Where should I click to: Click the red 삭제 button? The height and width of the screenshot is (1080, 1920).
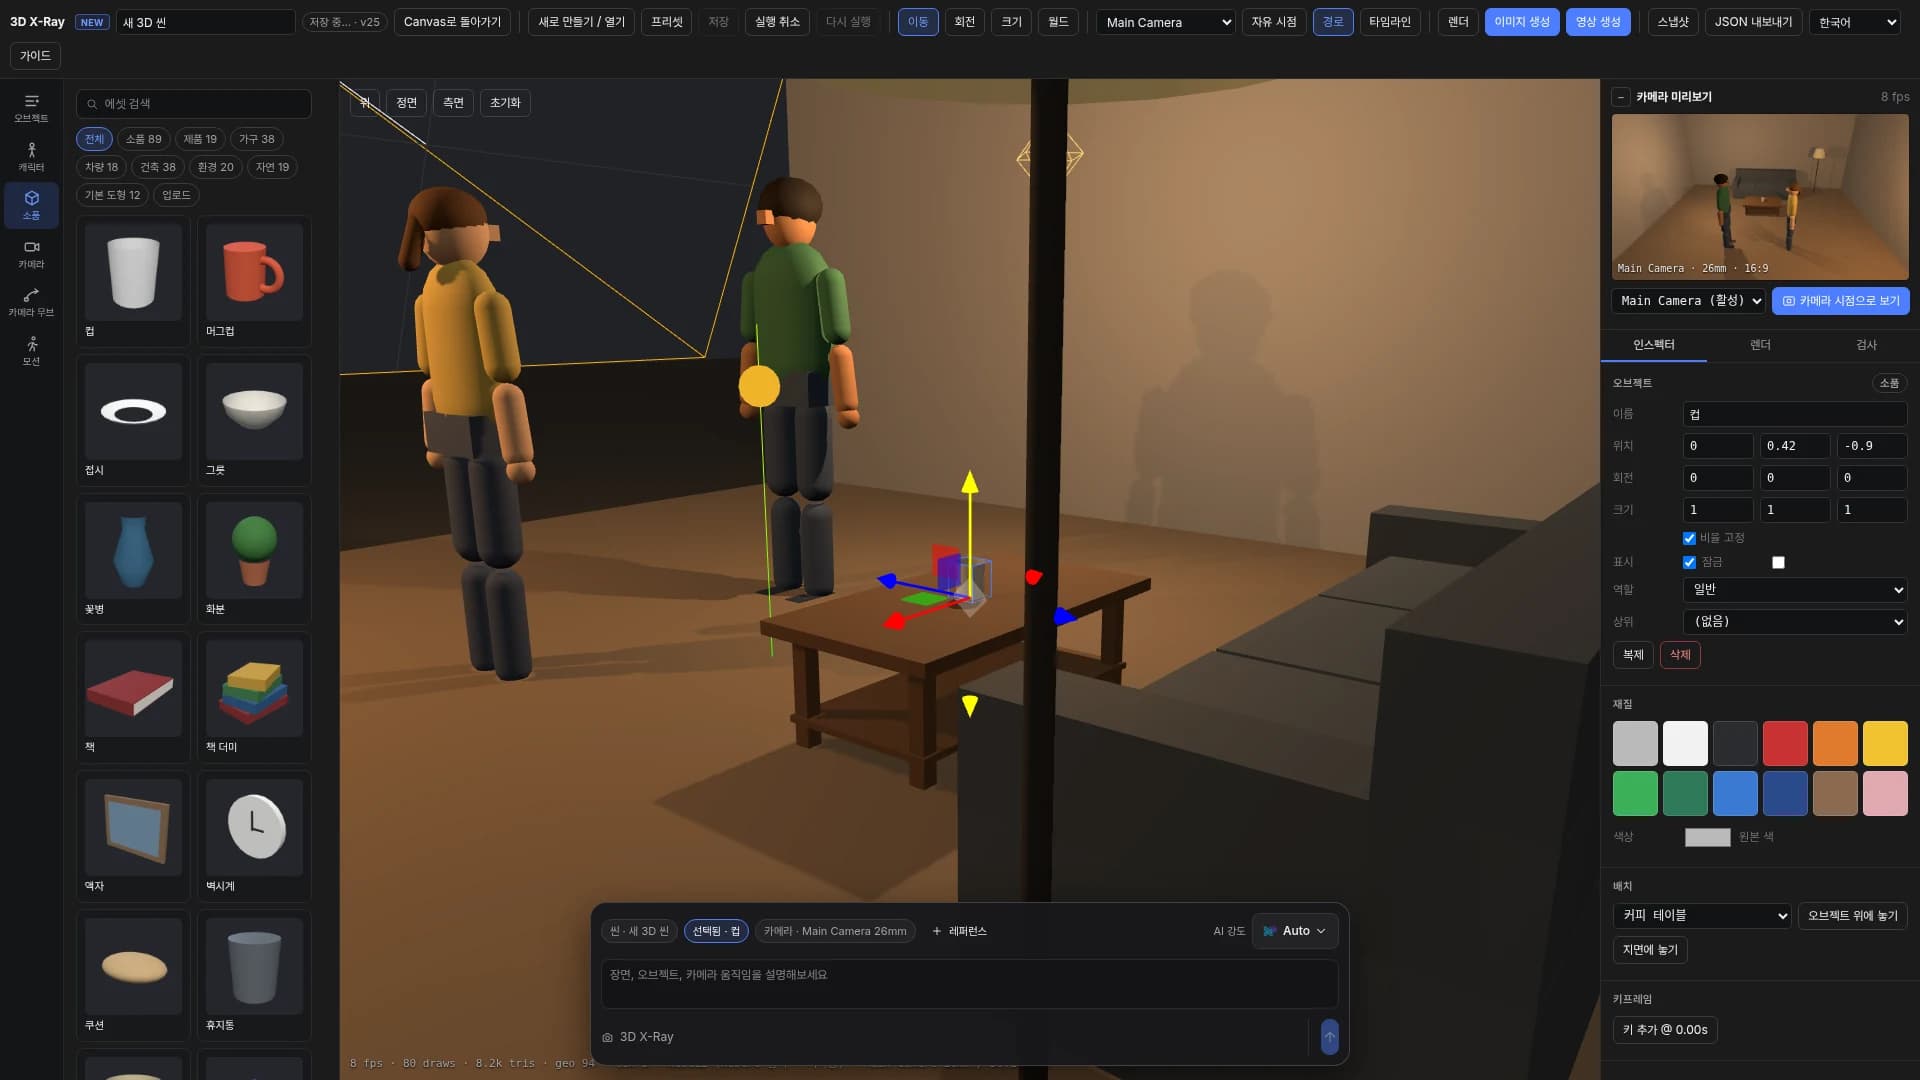click(x=1680, y=655)
